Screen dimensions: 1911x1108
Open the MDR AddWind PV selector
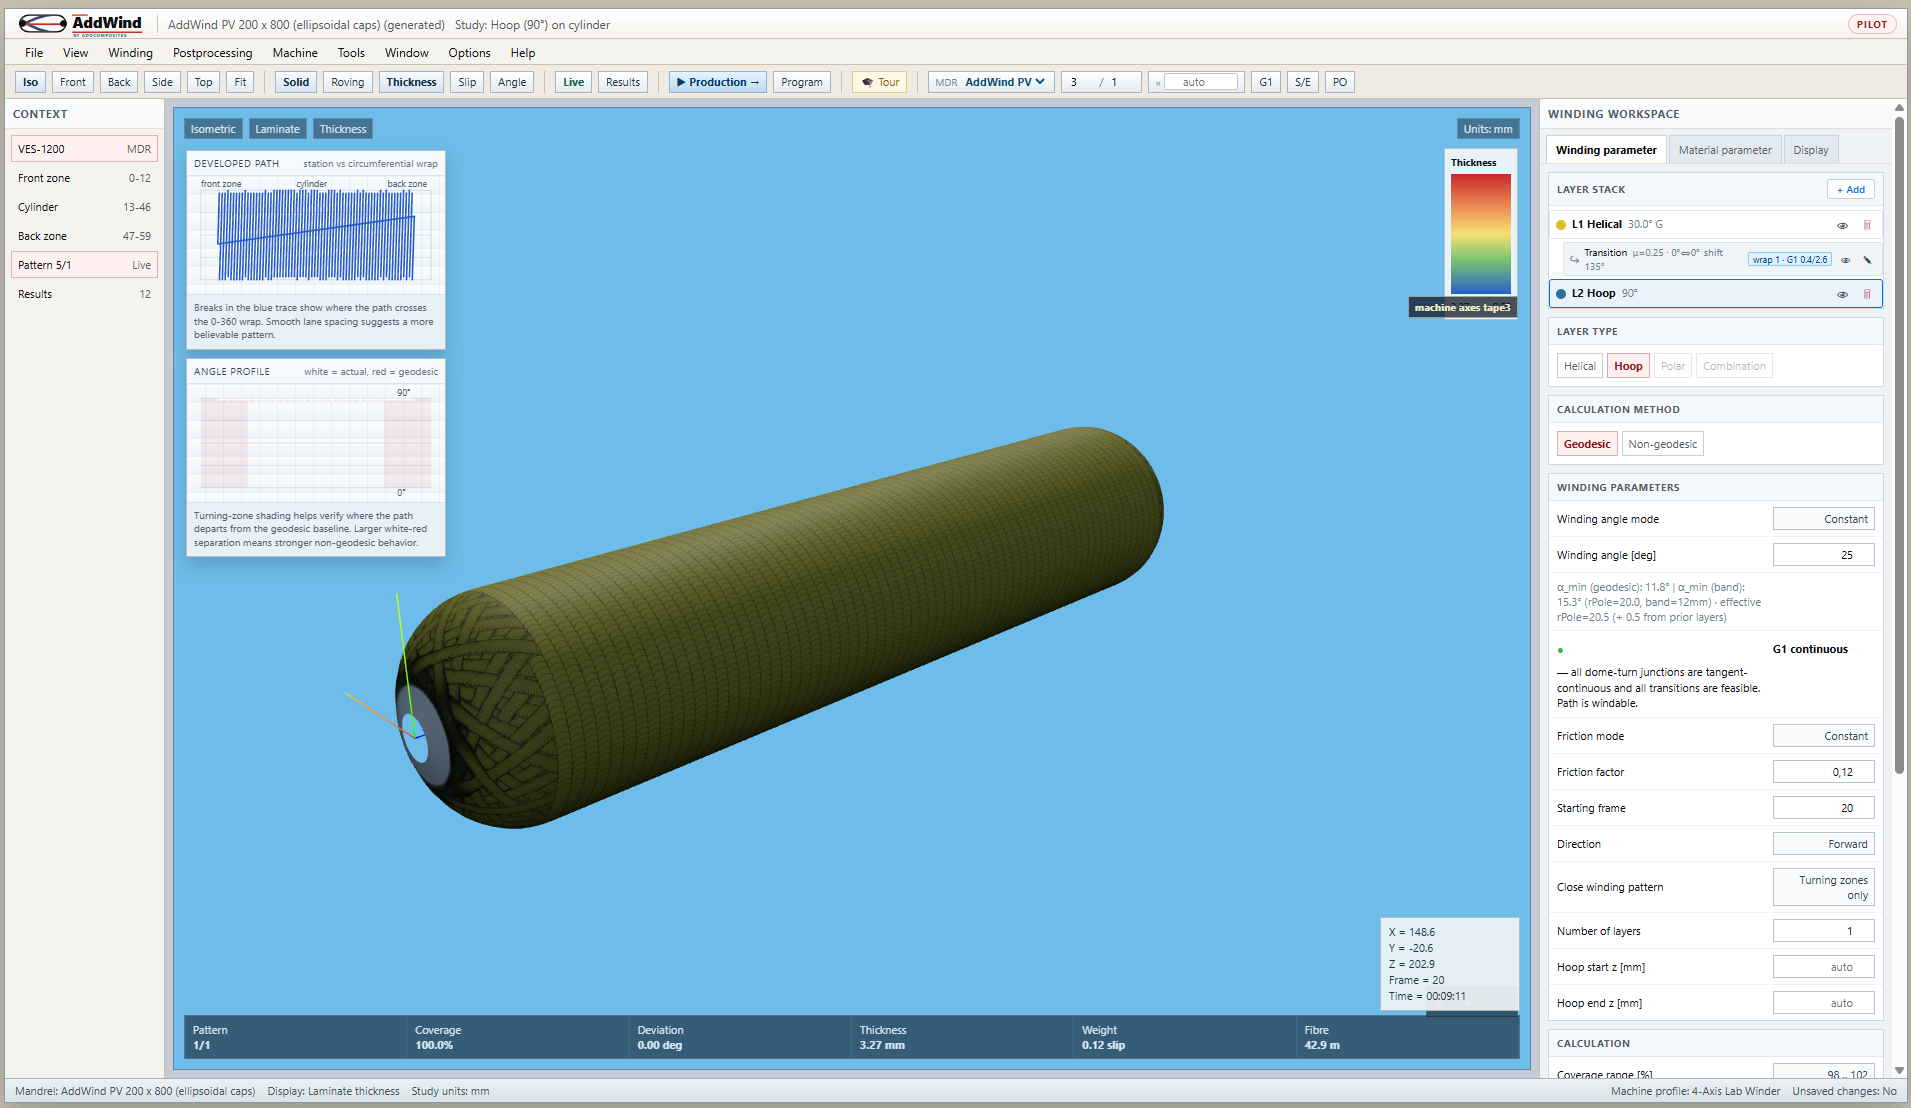tap(990, 82)
